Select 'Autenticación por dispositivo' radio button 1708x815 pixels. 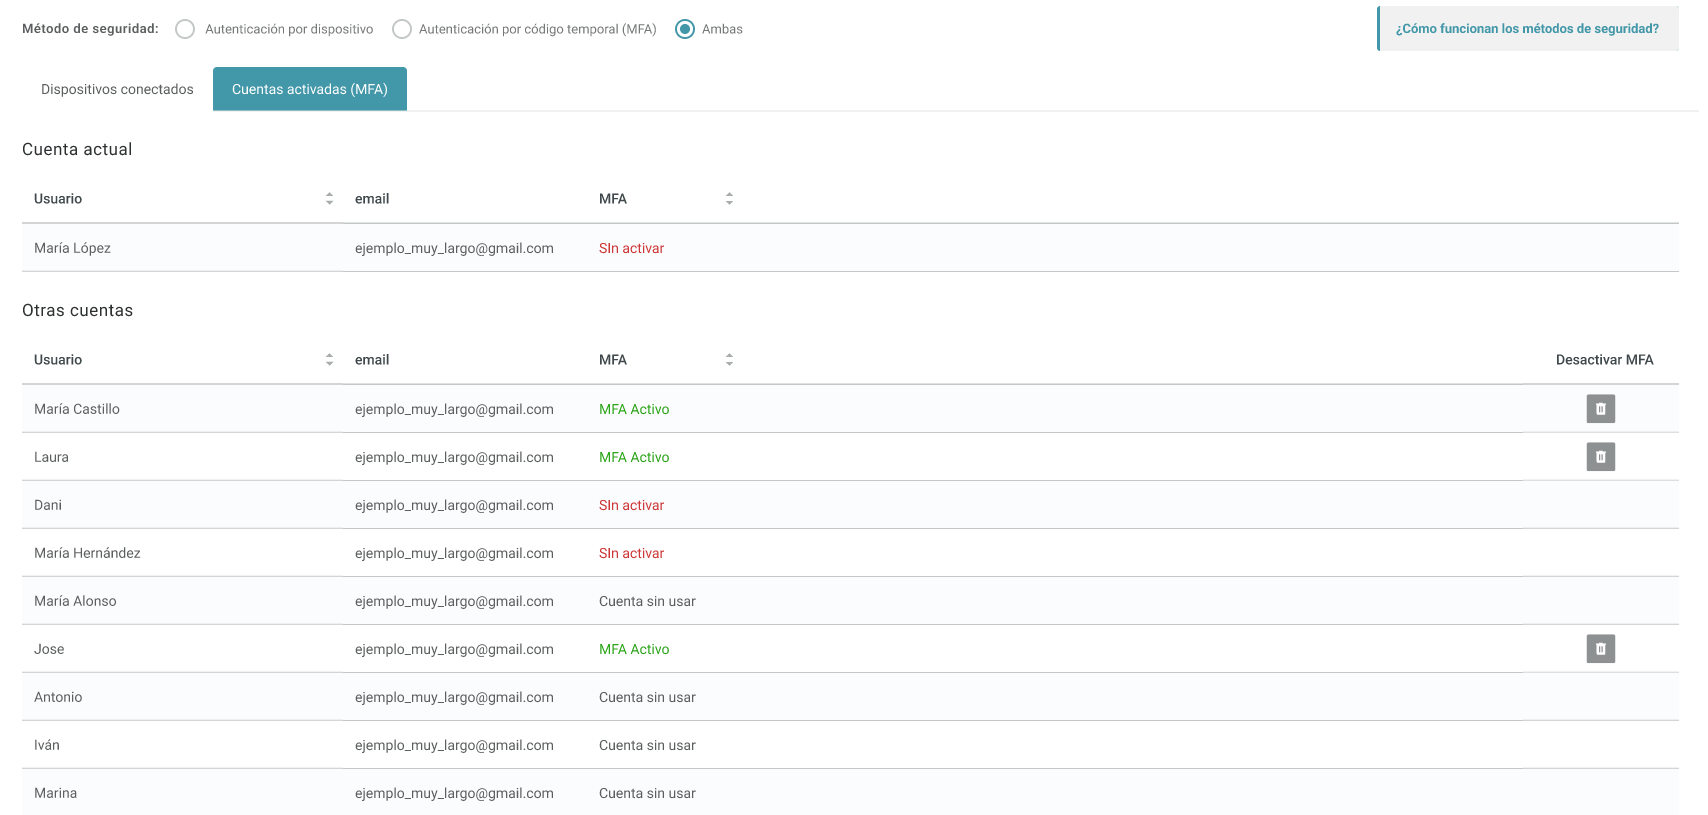(185, 29)
